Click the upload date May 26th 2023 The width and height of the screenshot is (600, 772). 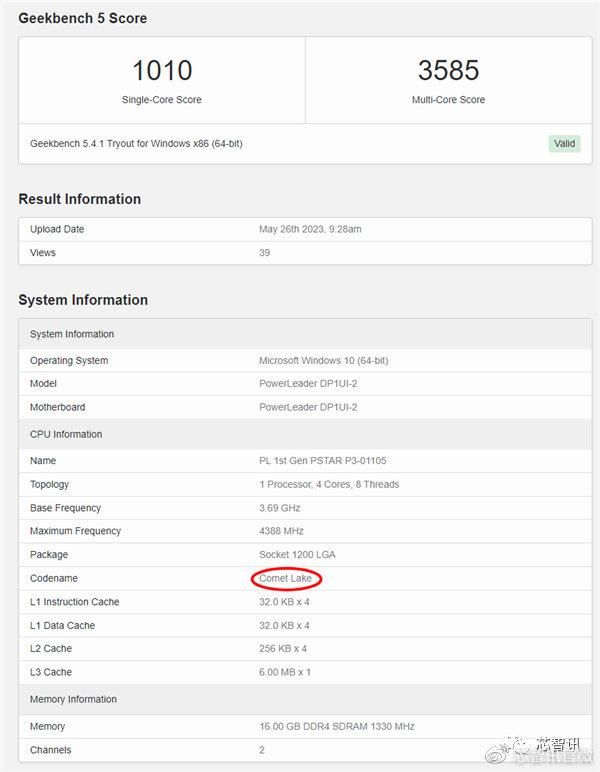pos(310,229)
